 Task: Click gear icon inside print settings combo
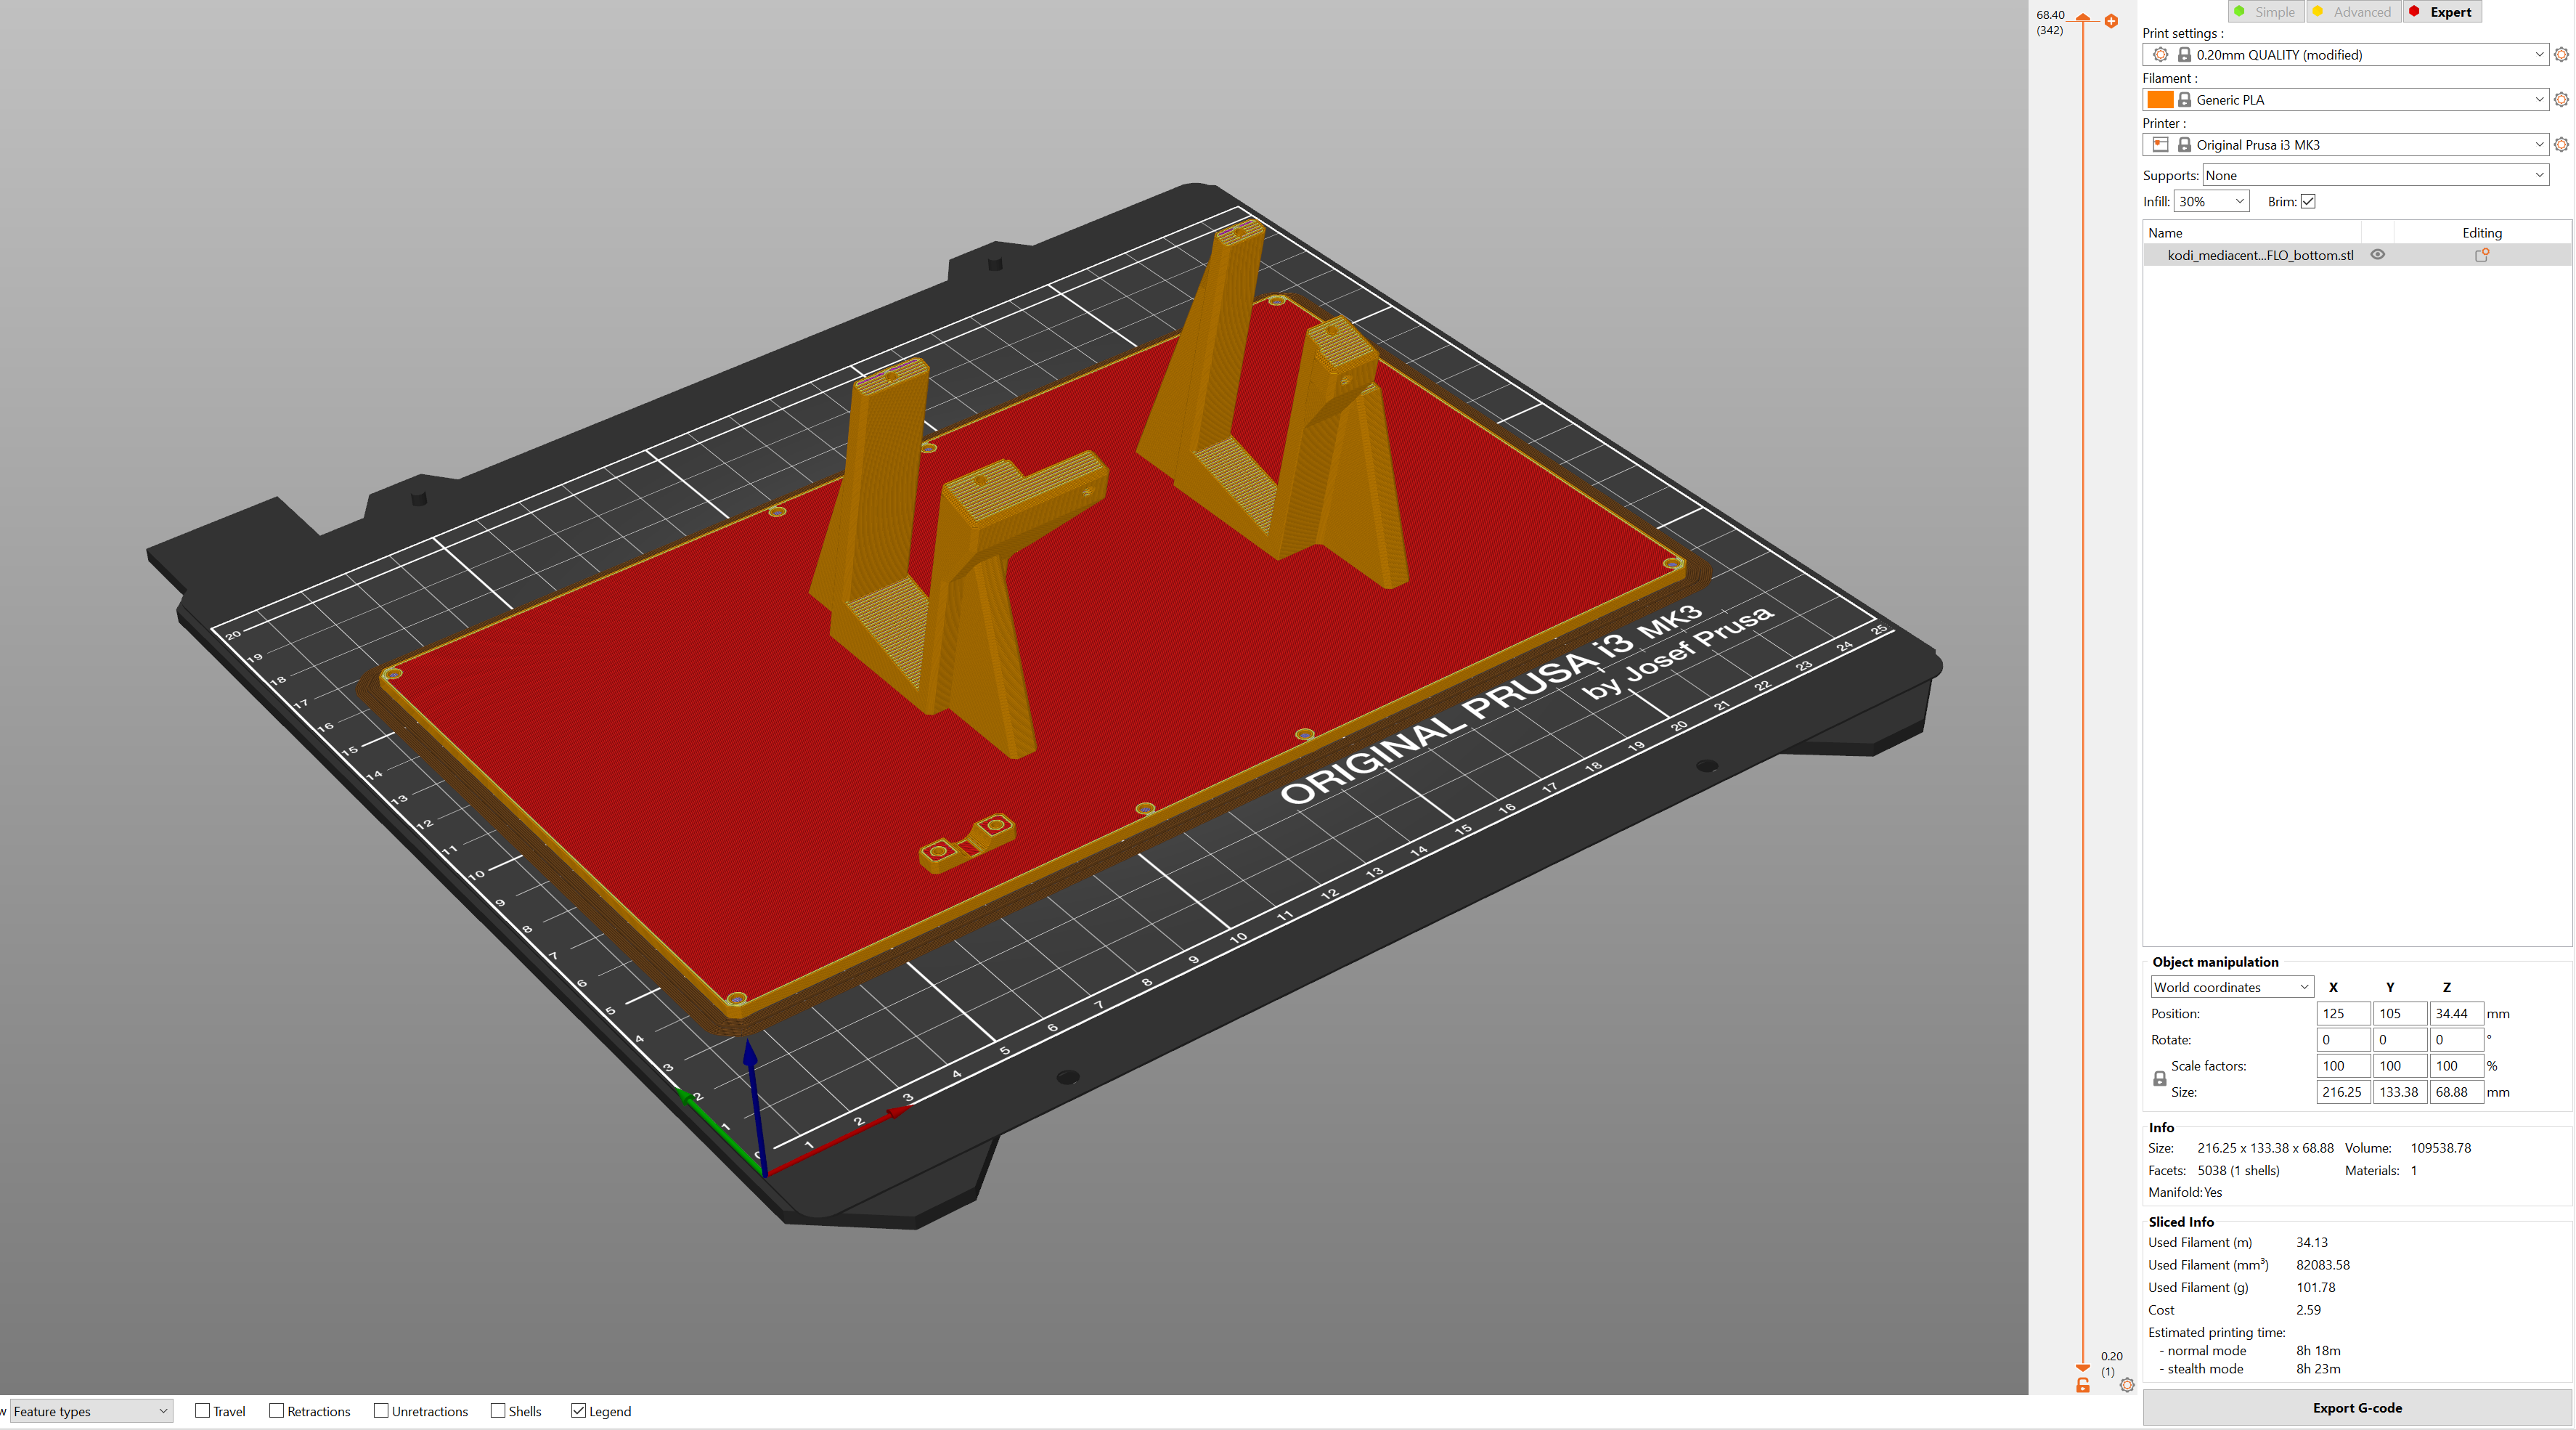(2160, 55)
